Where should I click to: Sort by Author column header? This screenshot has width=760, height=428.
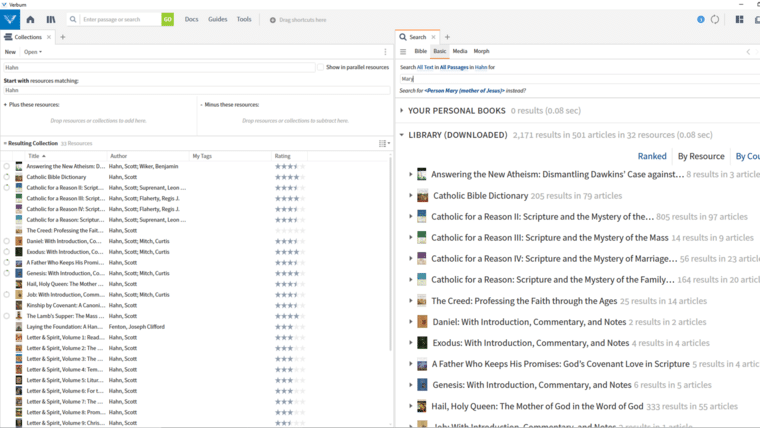[x=118, y=156]
